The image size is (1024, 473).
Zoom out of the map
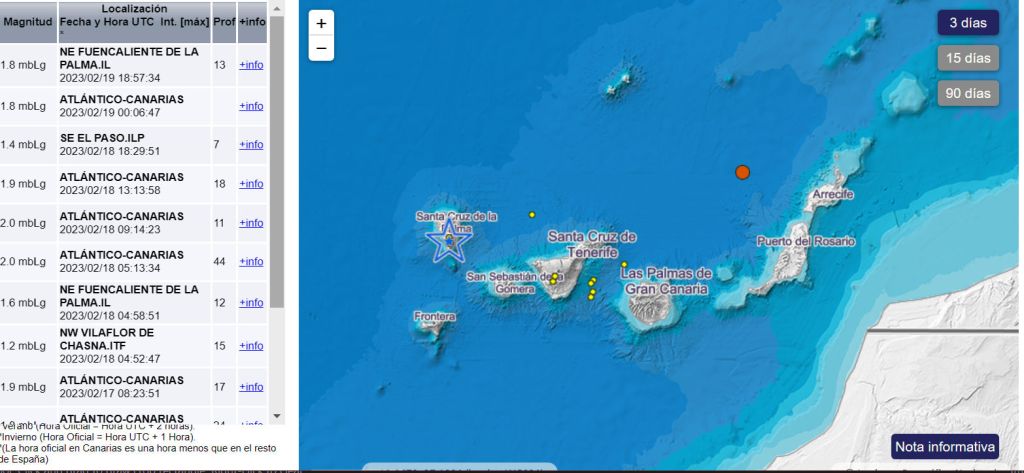(321, 48)
